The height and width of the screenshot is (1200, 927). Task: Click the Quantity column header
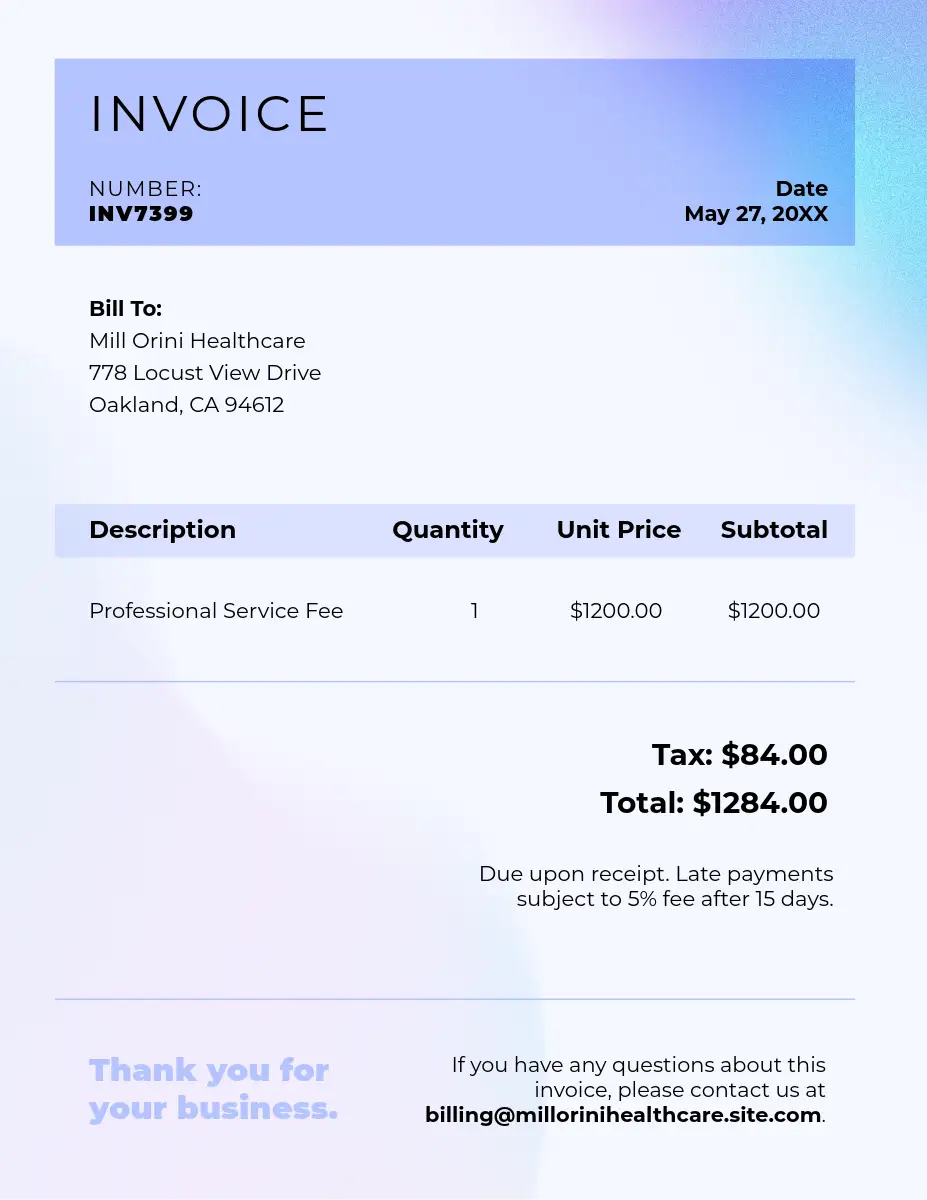point(447,530)
